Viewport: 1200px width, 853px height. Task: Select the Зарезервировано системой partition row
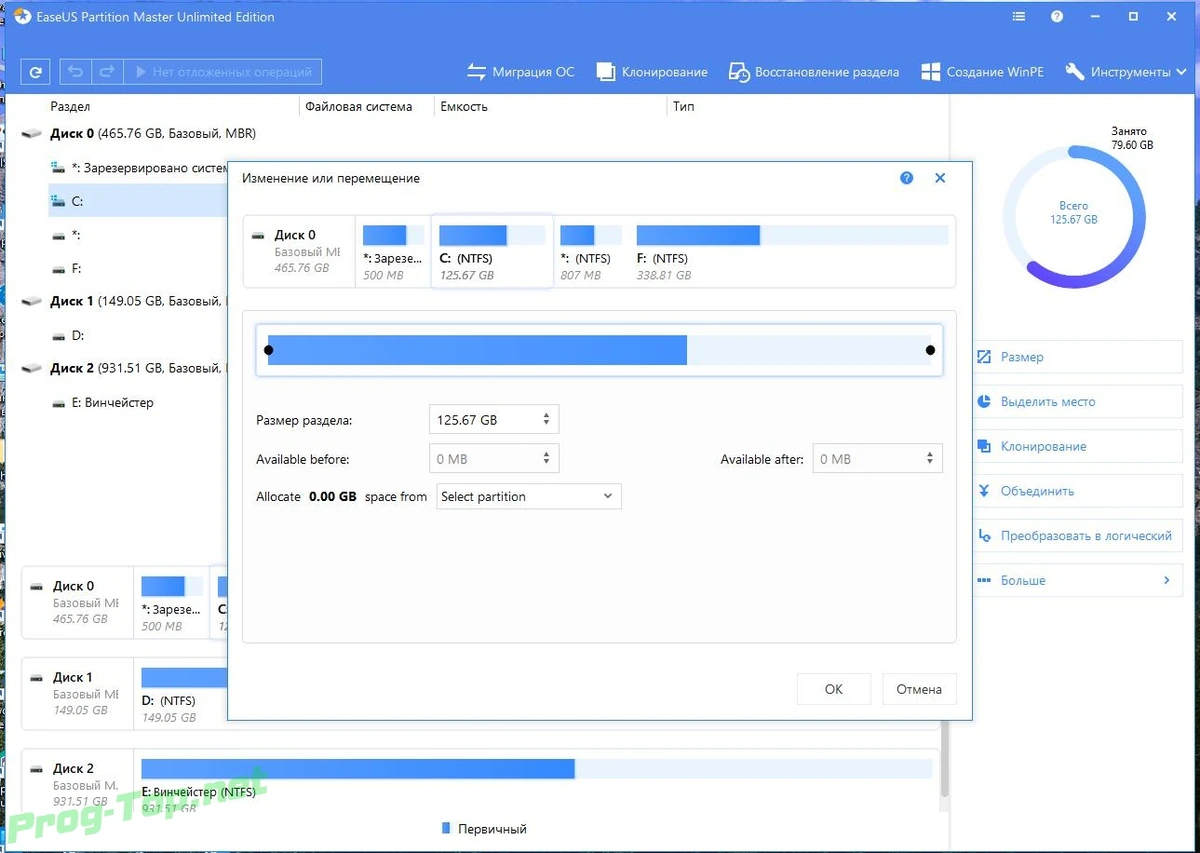click(138, 168)
